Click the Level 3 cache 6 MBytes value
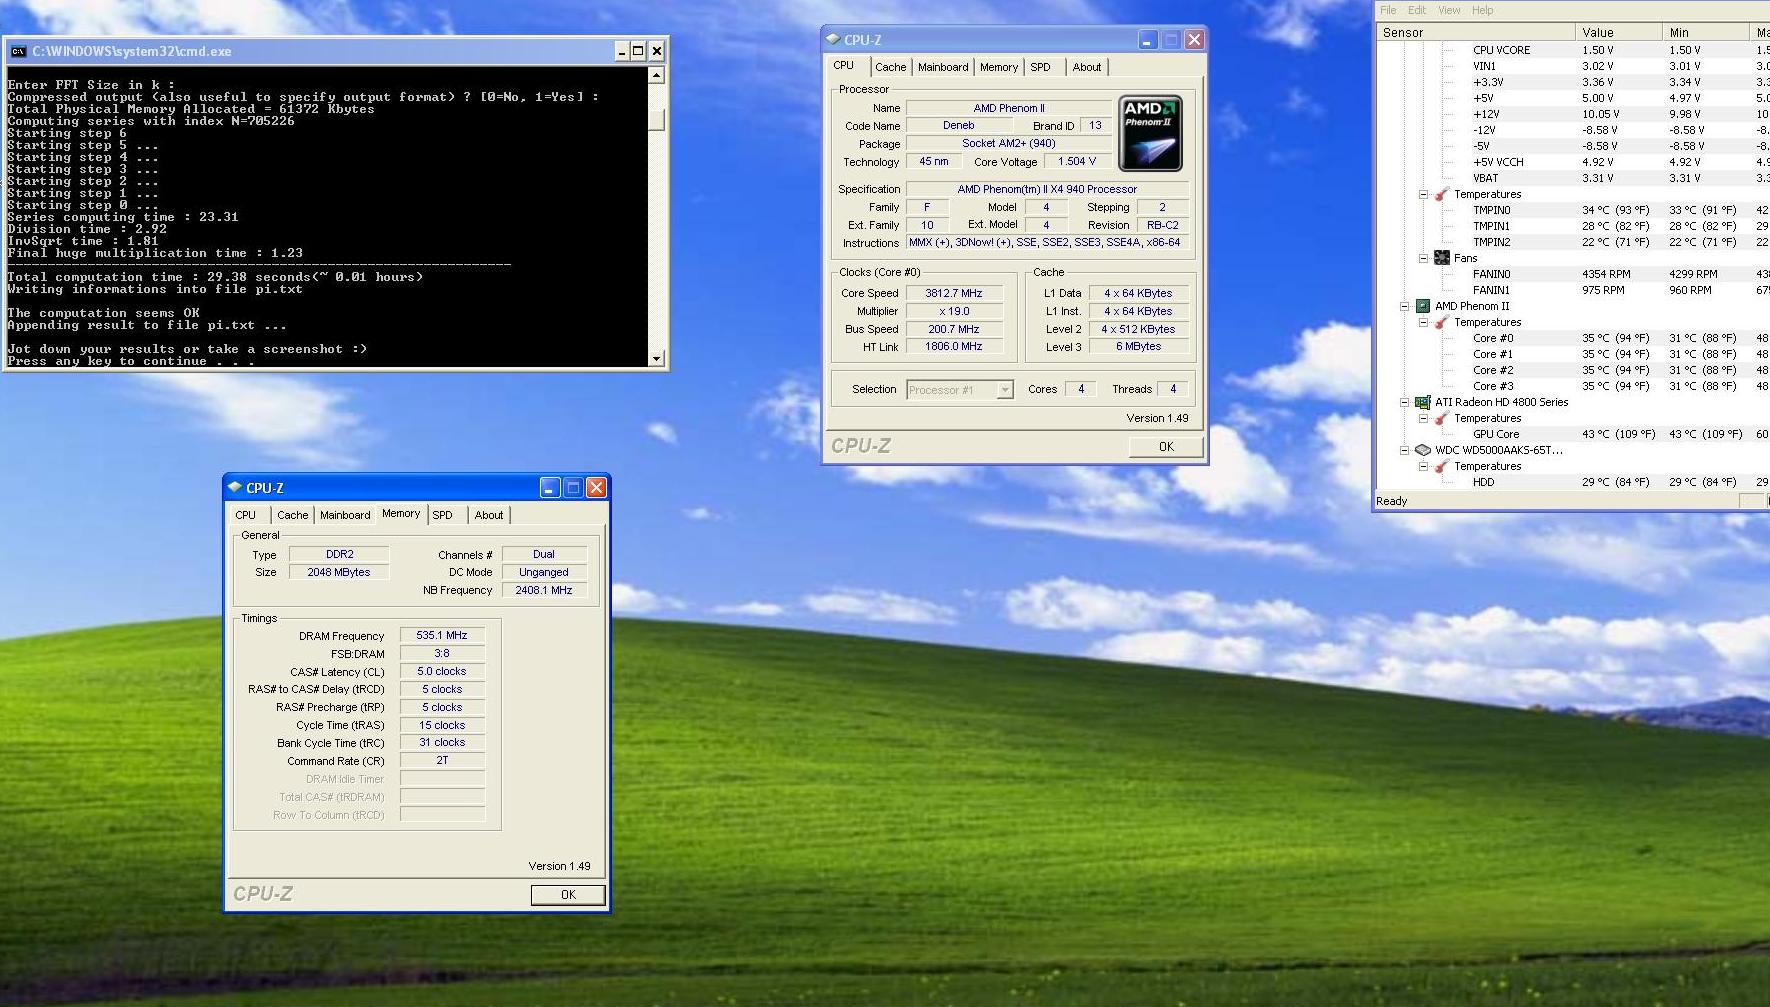 [x=1139, y=347]
